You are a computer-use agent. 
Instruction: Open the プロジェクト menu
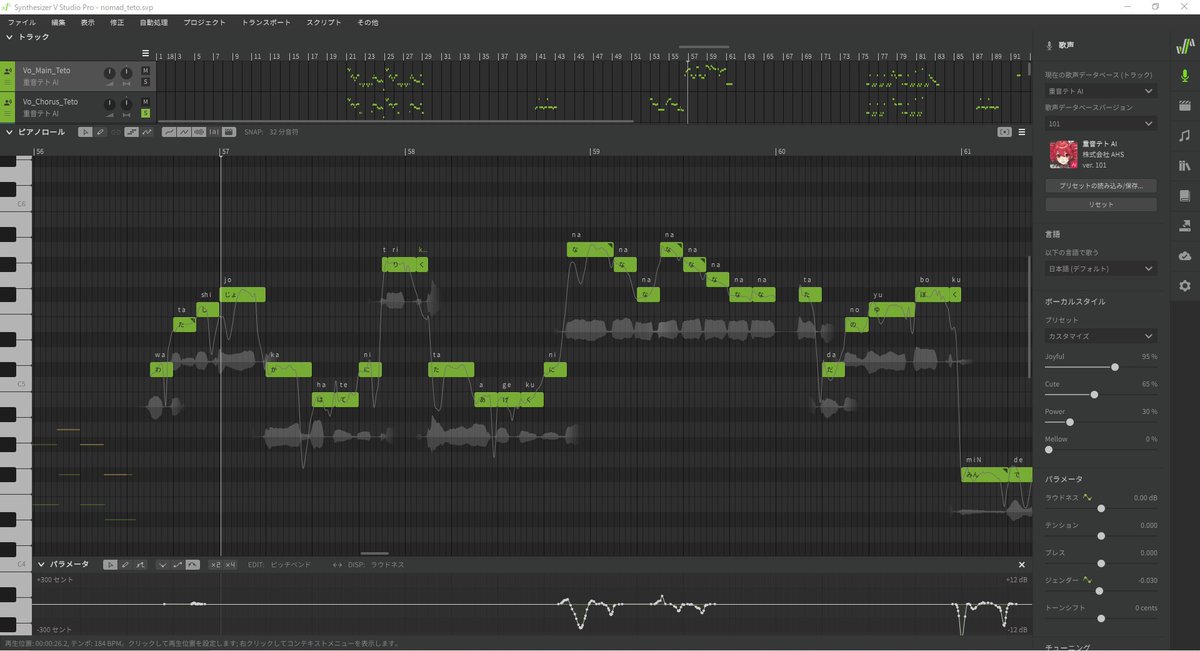[204, 22]
